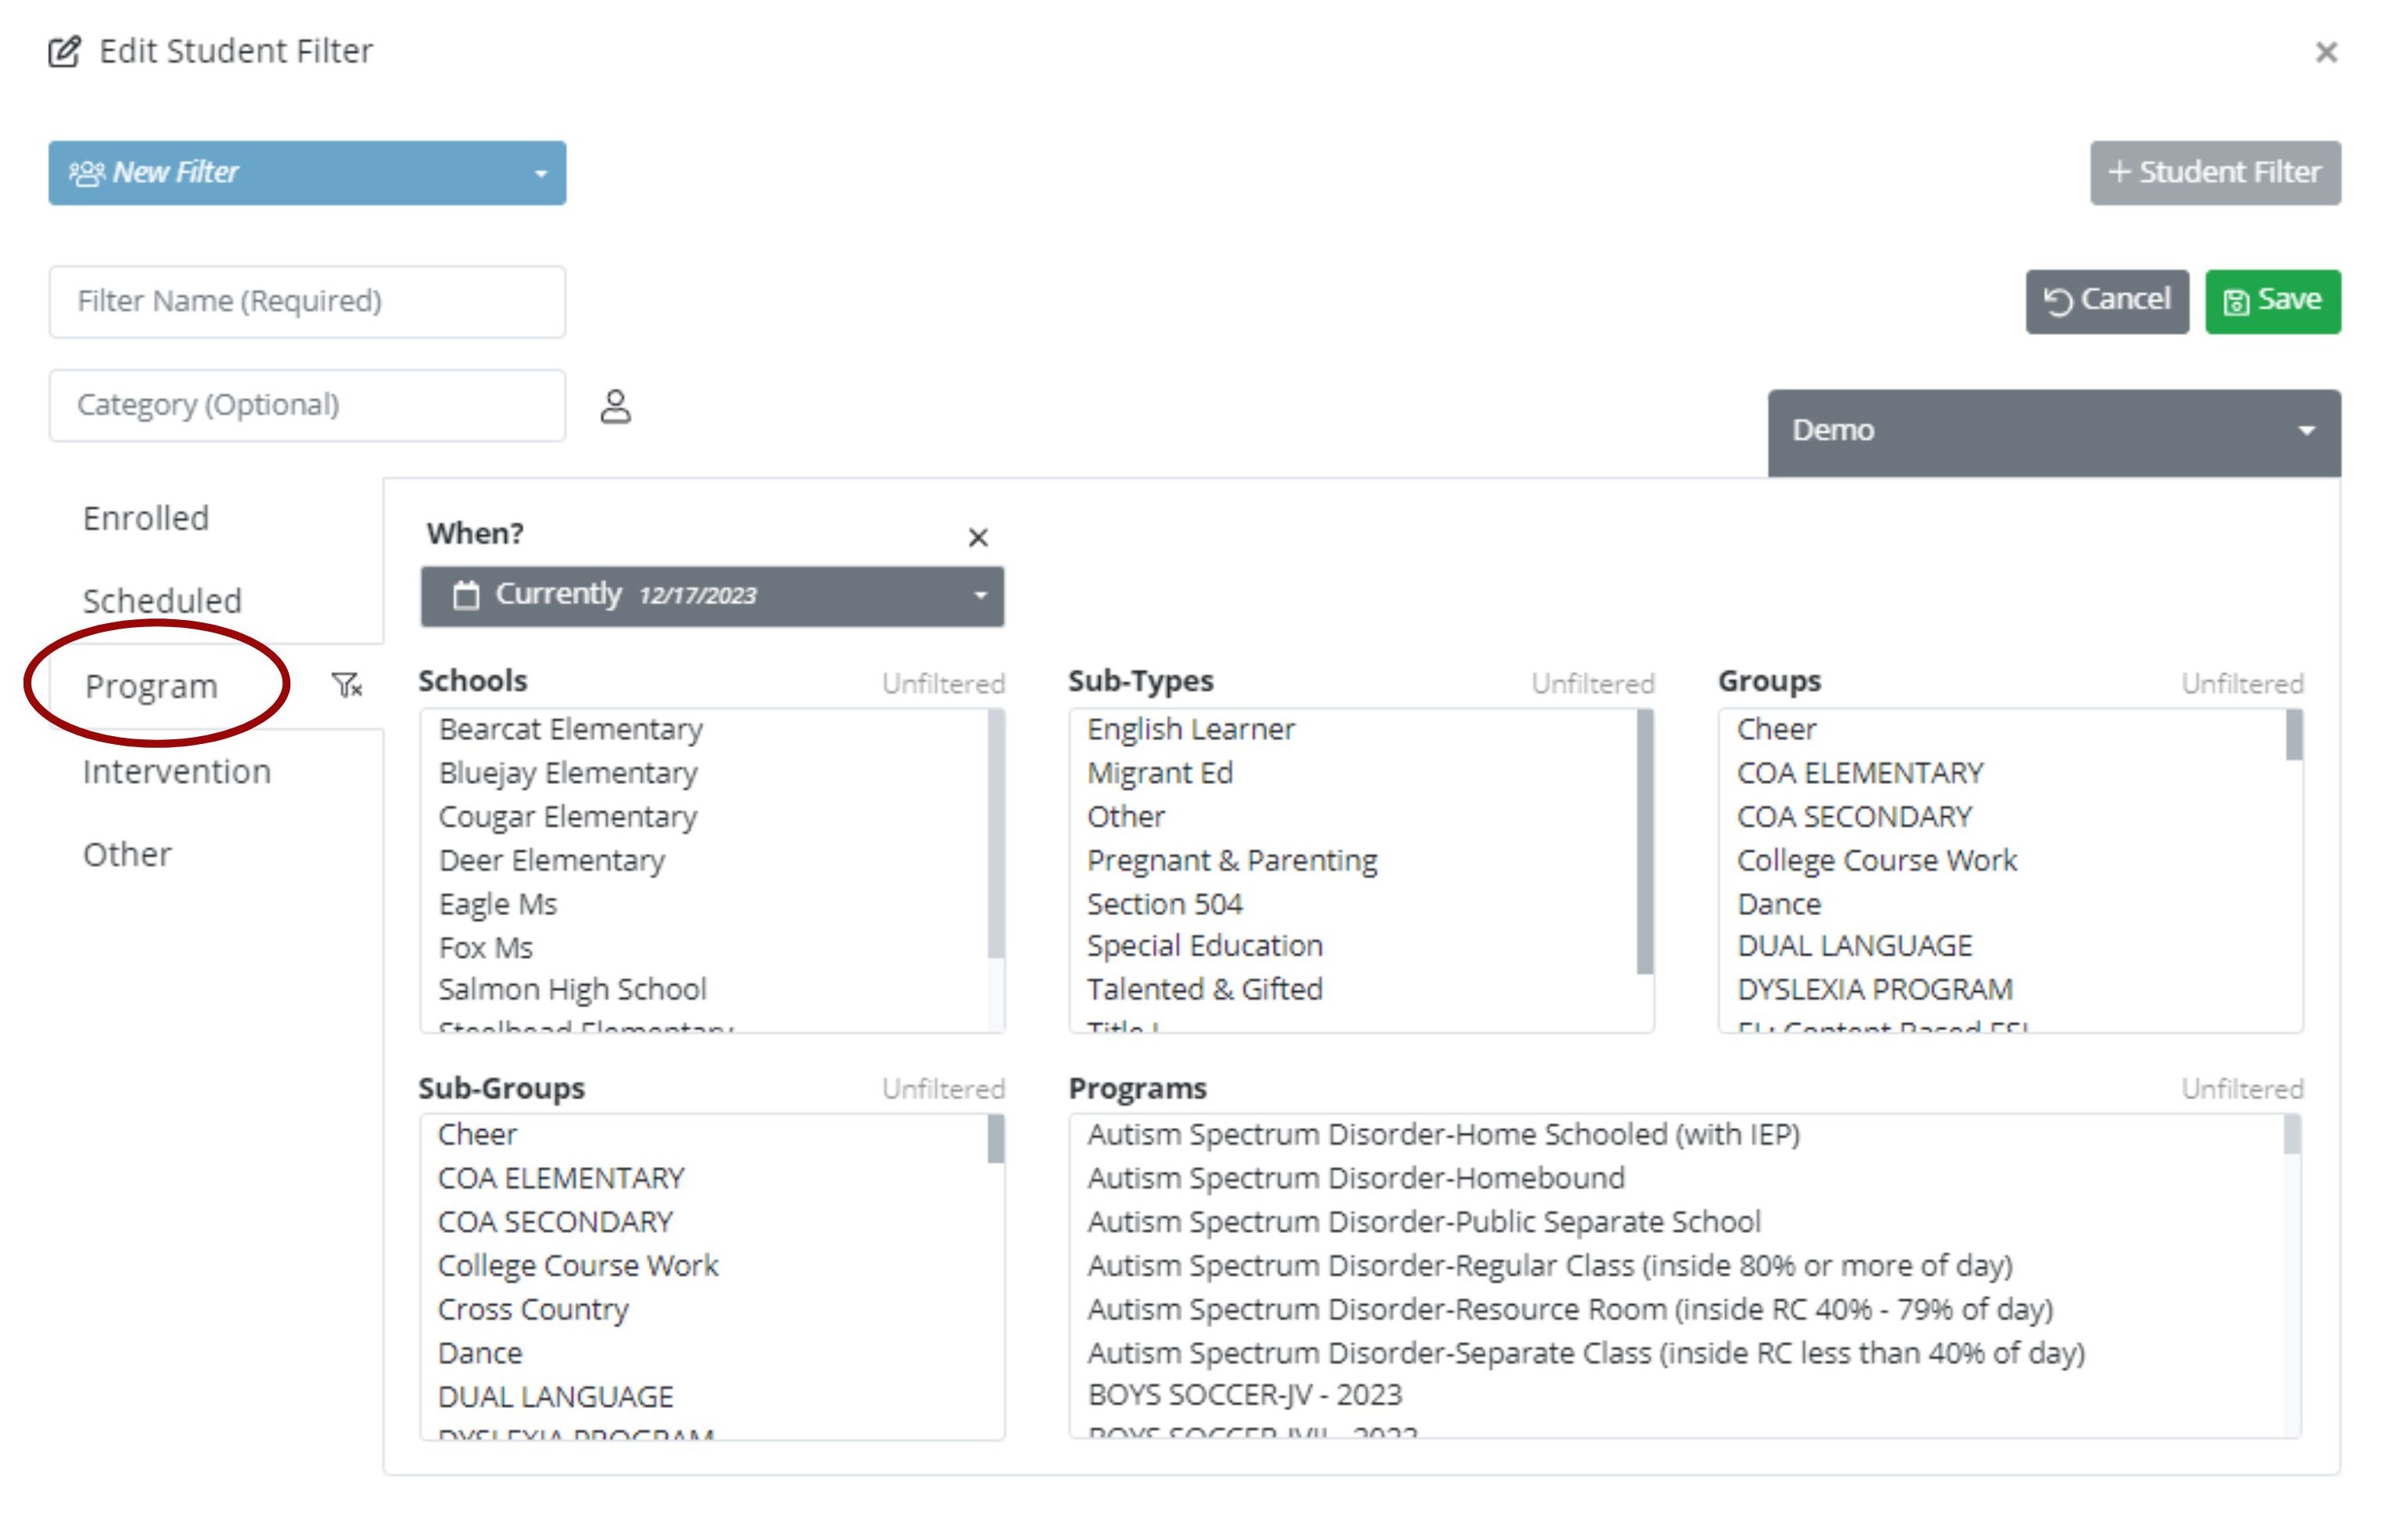Select Salmon High School in Schools list
This screenshot has height=1539, width=2408.
(x=572, y=989)
